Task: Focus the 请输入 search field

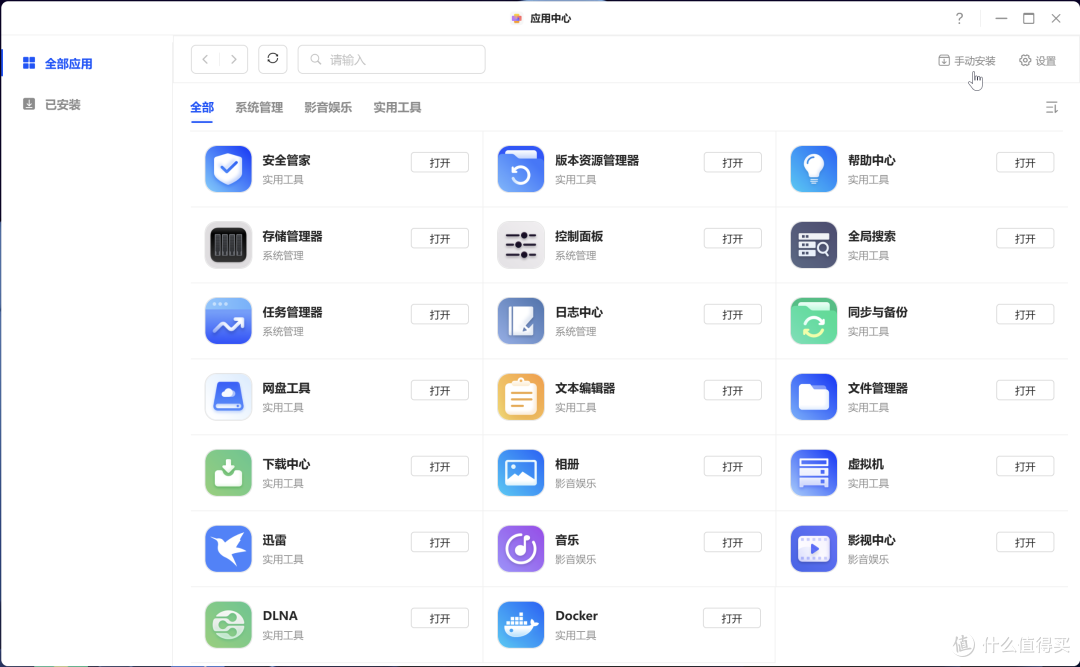Action: 391,59
